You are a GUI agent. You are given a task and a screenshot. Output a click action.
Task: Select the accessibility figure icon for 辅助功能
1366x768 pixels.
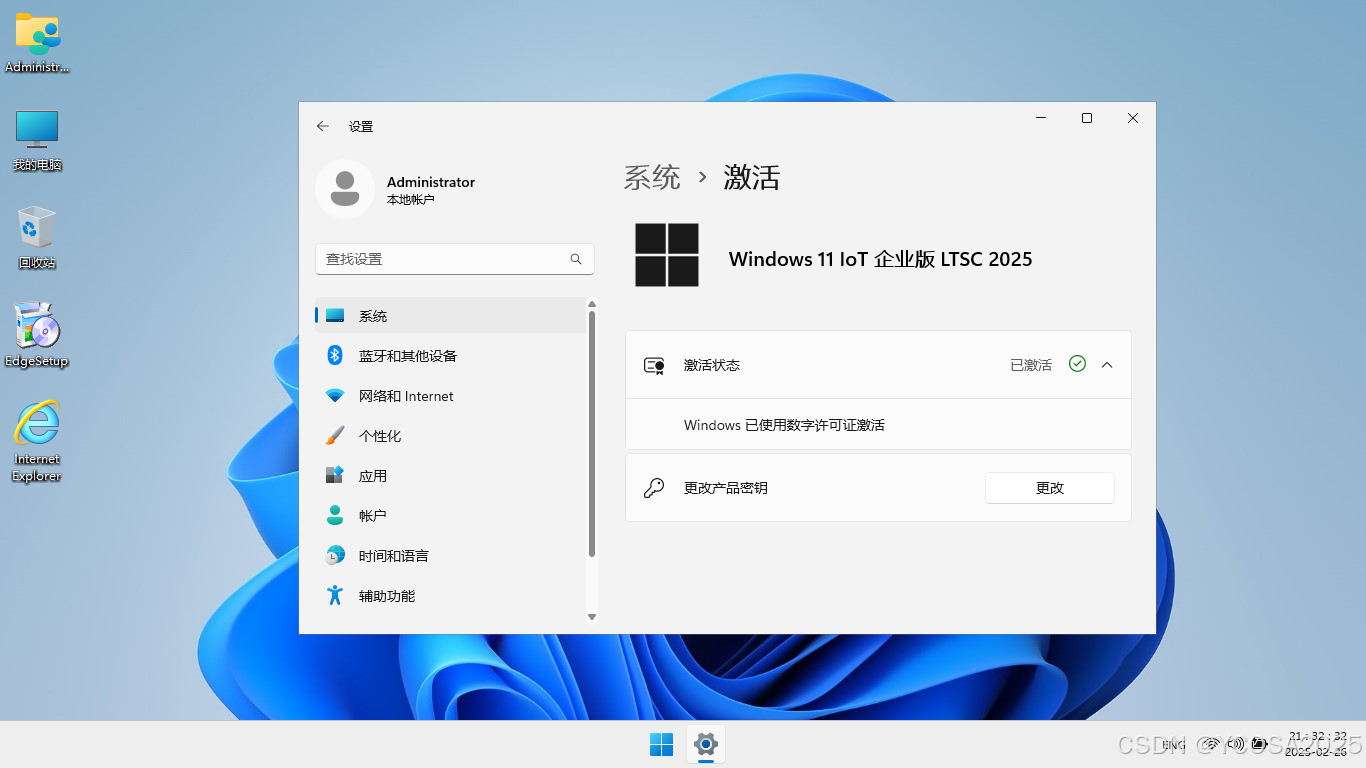pos(335,595)
